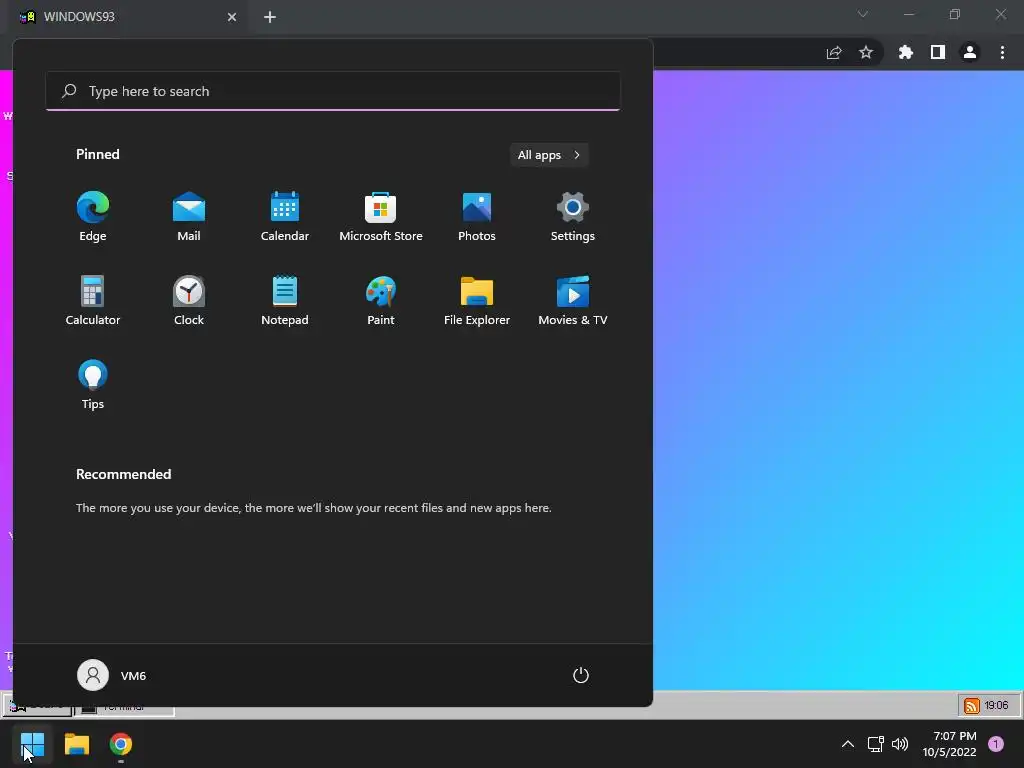The width and height of the screenshot is (1024, 768).
Task: Open the Tips app
Action: [x=93, y=385]
